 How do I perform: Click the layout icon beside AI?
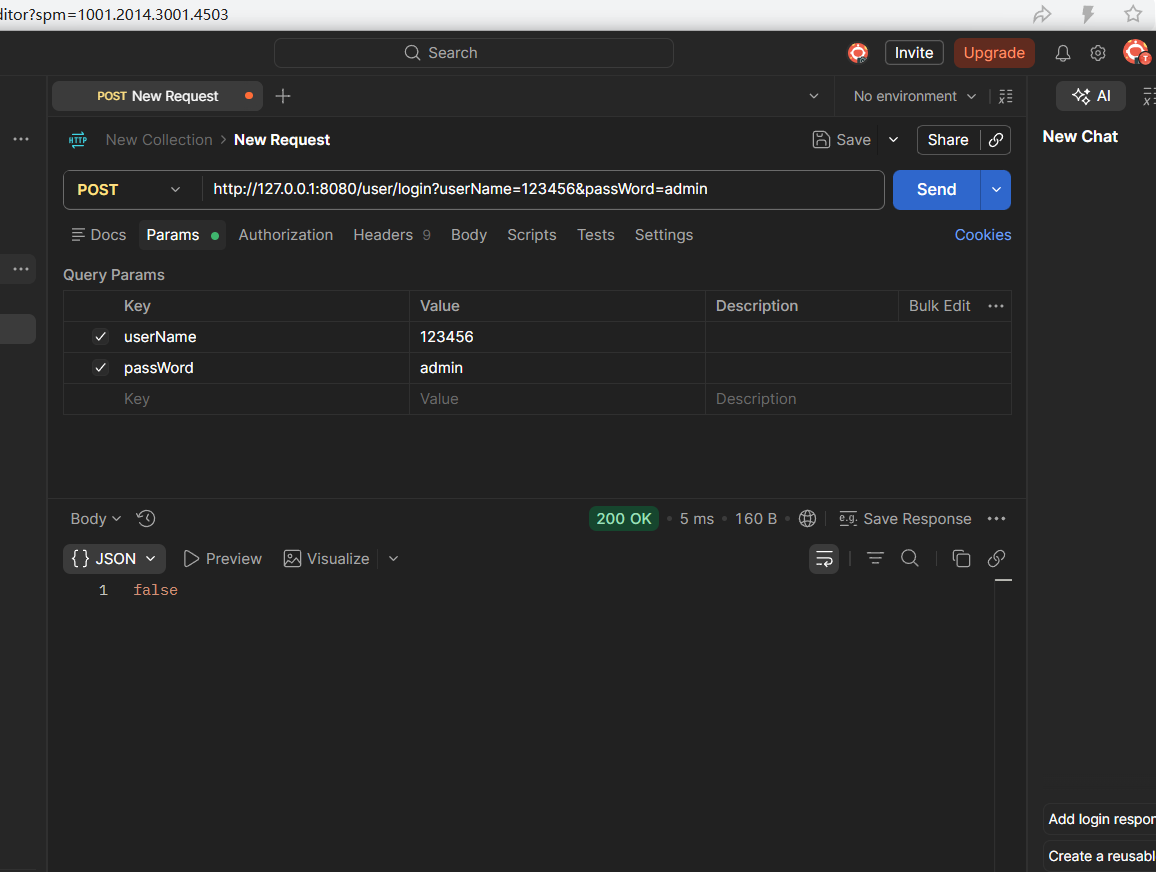(1149, 97)
